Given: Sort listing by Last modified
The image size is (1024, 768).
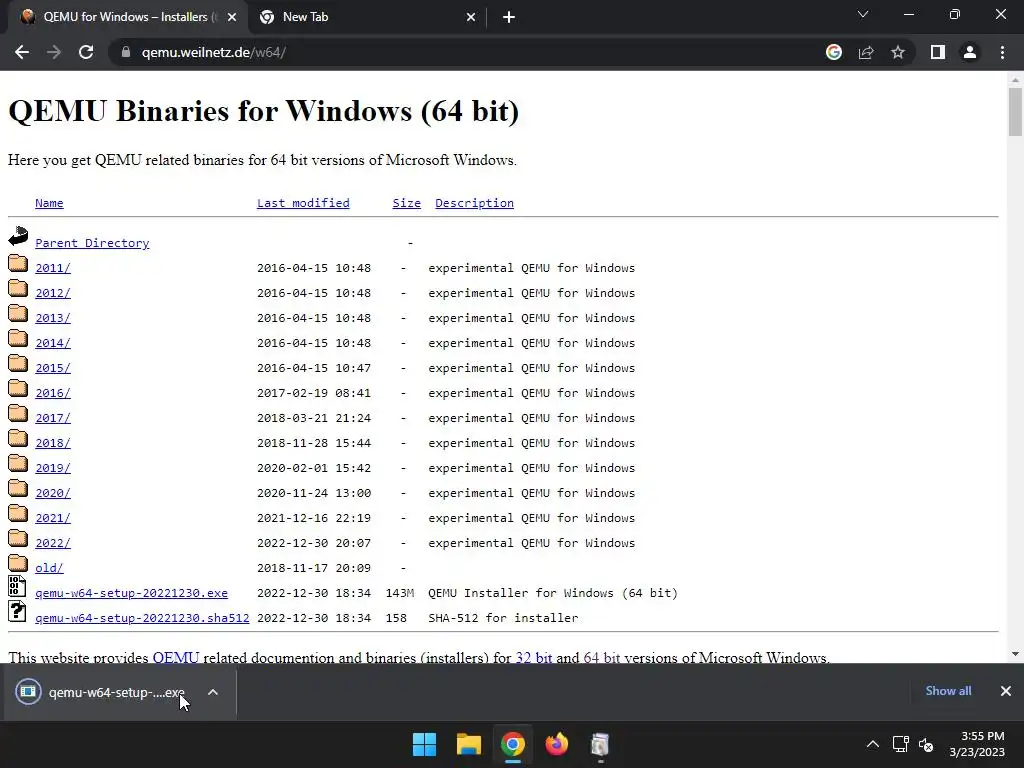Looking at the screenshot, I should 303,203.
